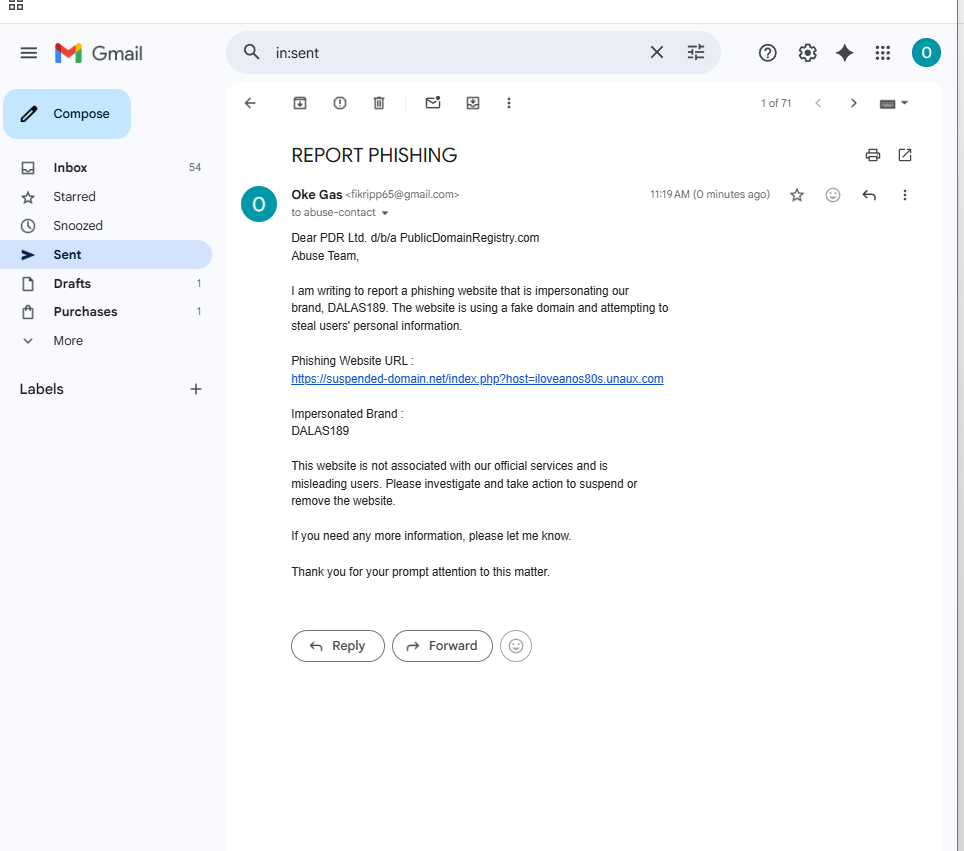
Task: Star the Oke Gas message
Action: coord(797,195)
